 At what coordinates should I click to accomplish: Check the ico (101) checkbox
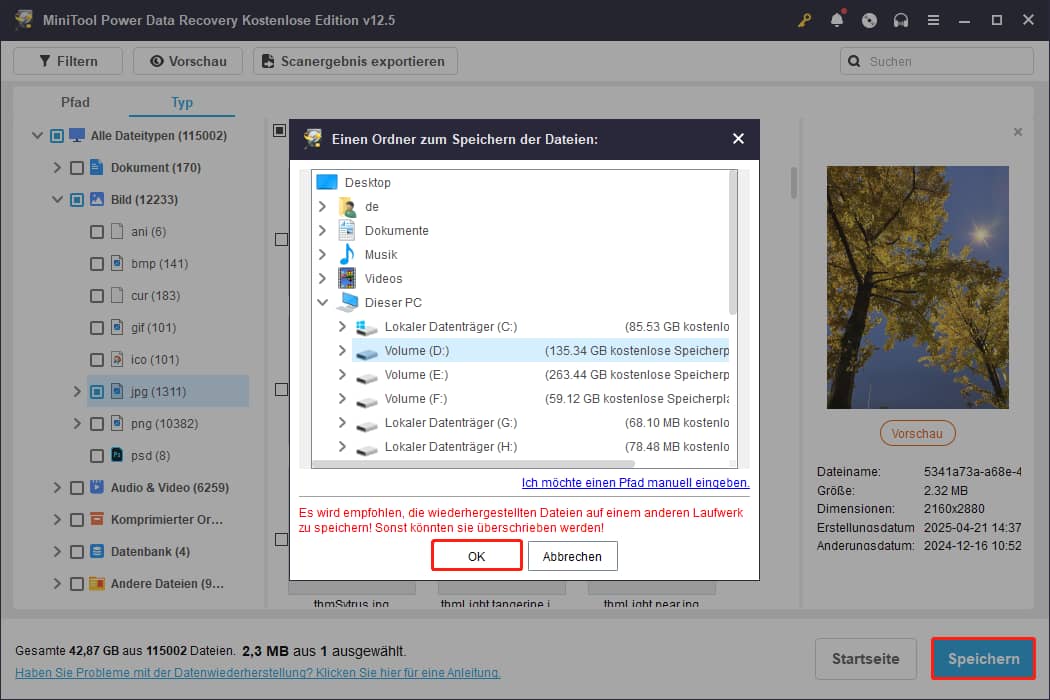click(x=97, y=360)
